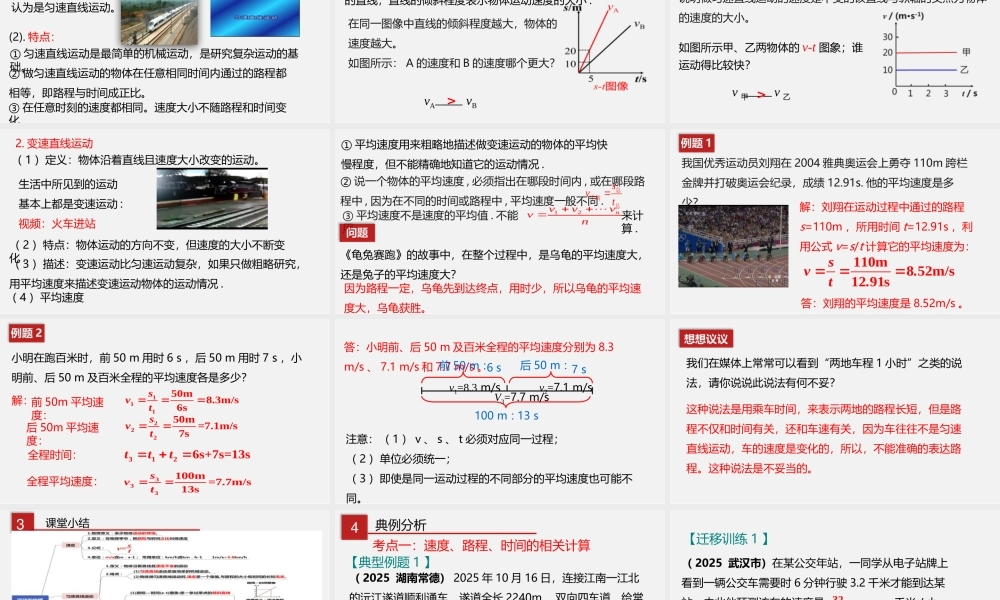Image resolution: width=1000 pixels, height=600 pixels.
Task: Click the blue text 后 50 m：7 s
Action: click(x=553, y=366)
